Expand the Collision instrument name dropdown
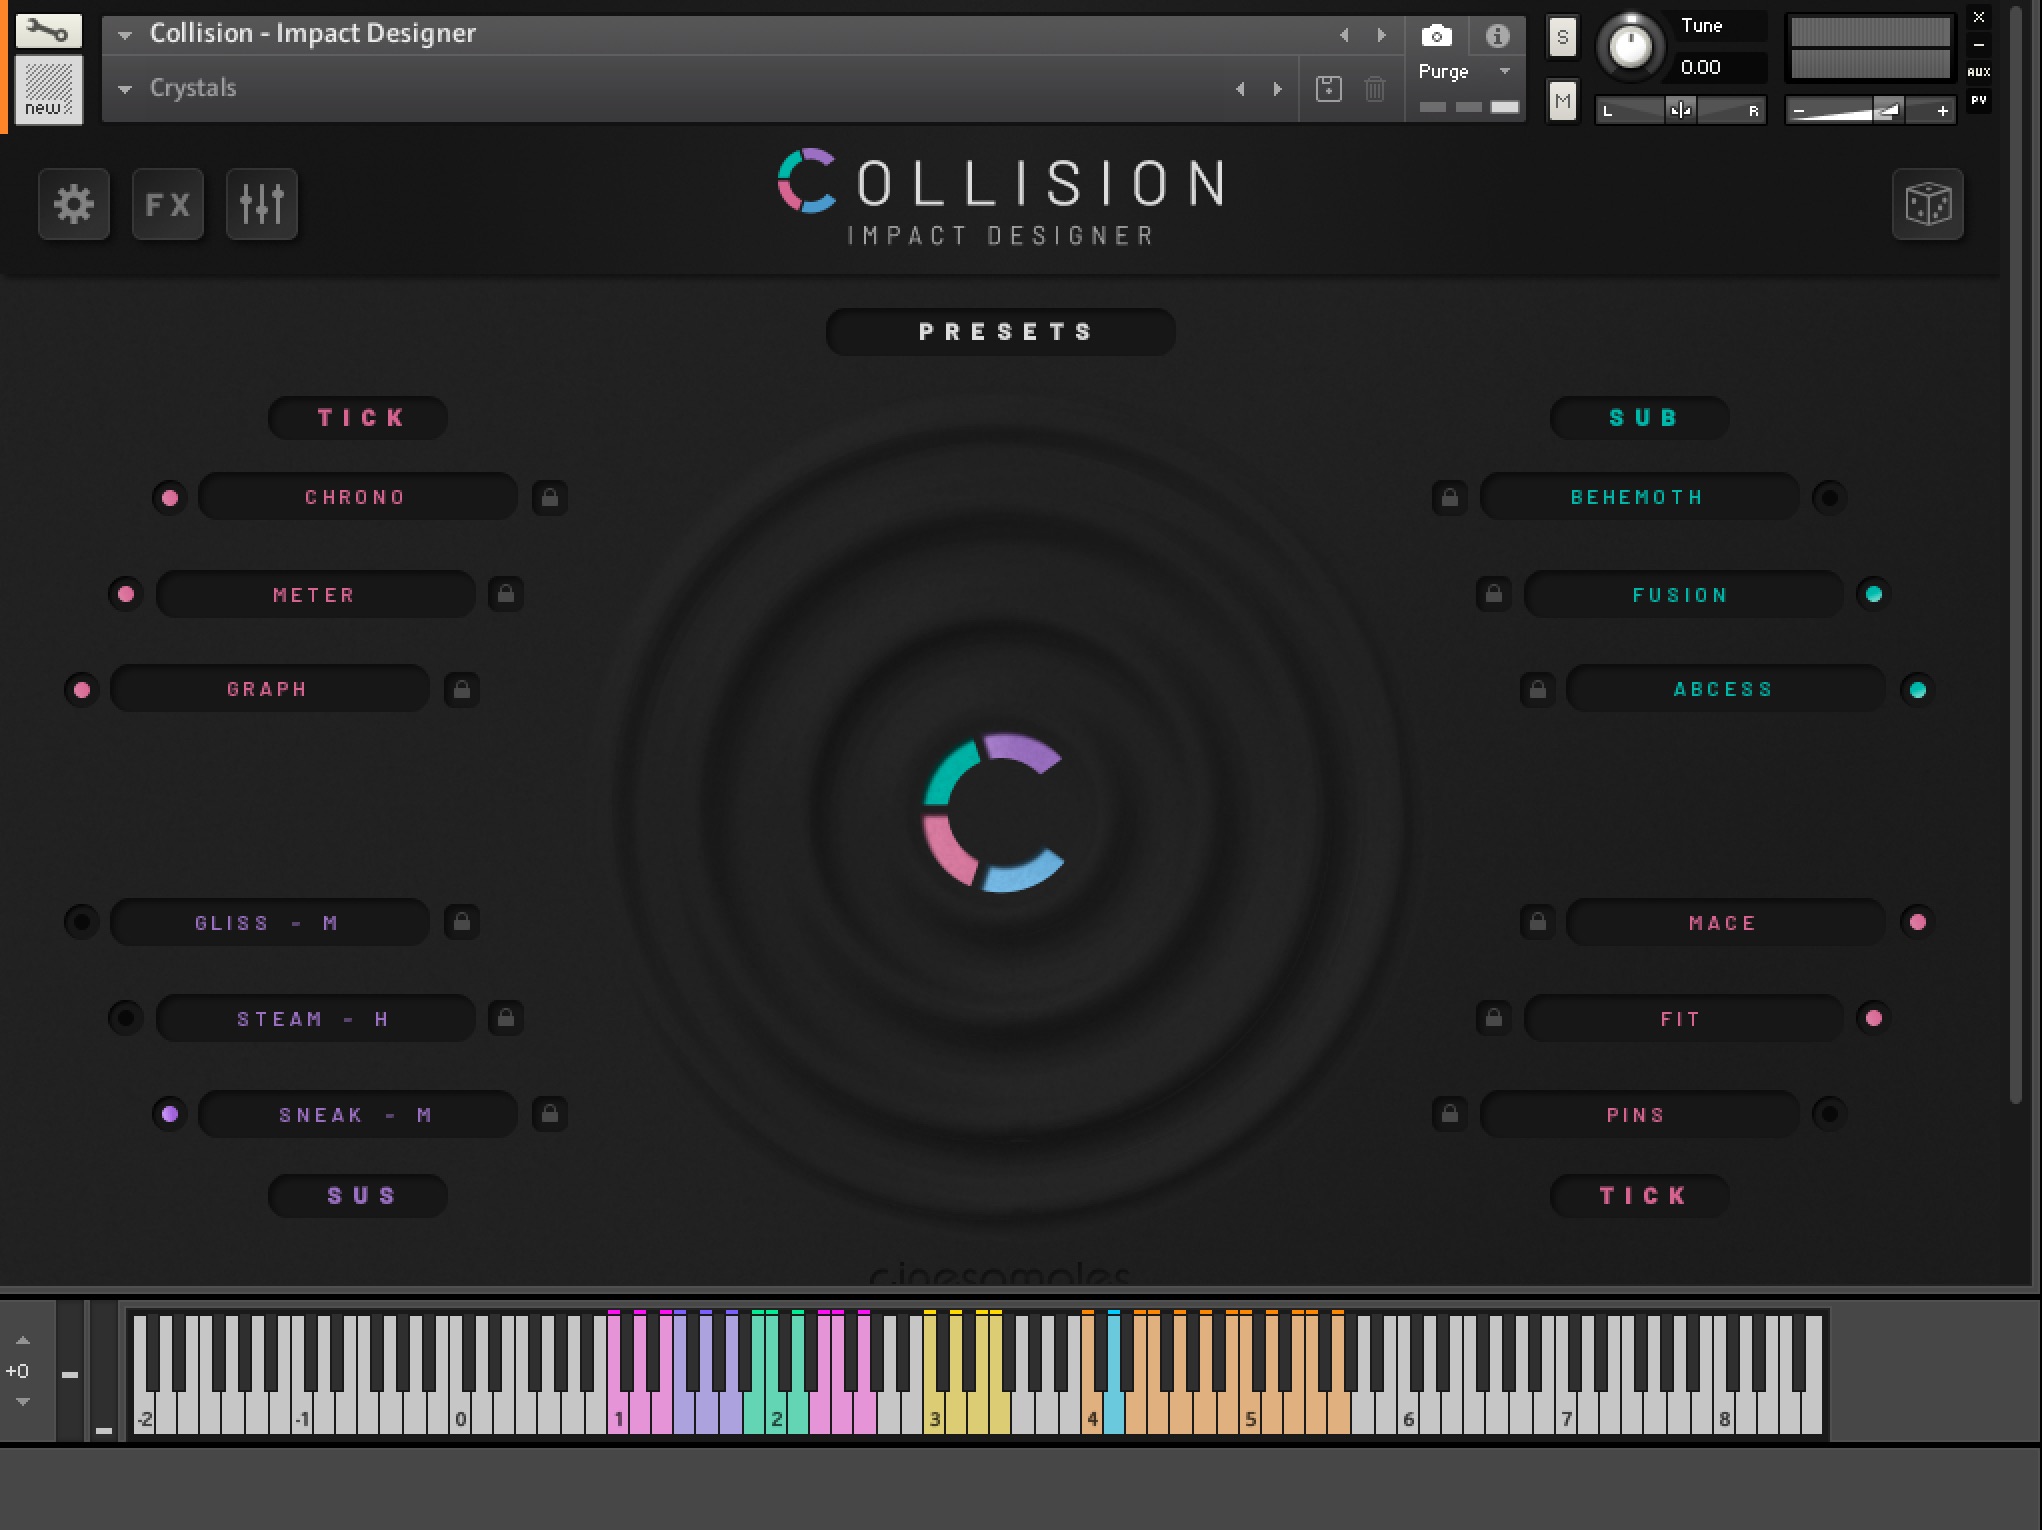Screen dimensions: 2042x1530 125,35
